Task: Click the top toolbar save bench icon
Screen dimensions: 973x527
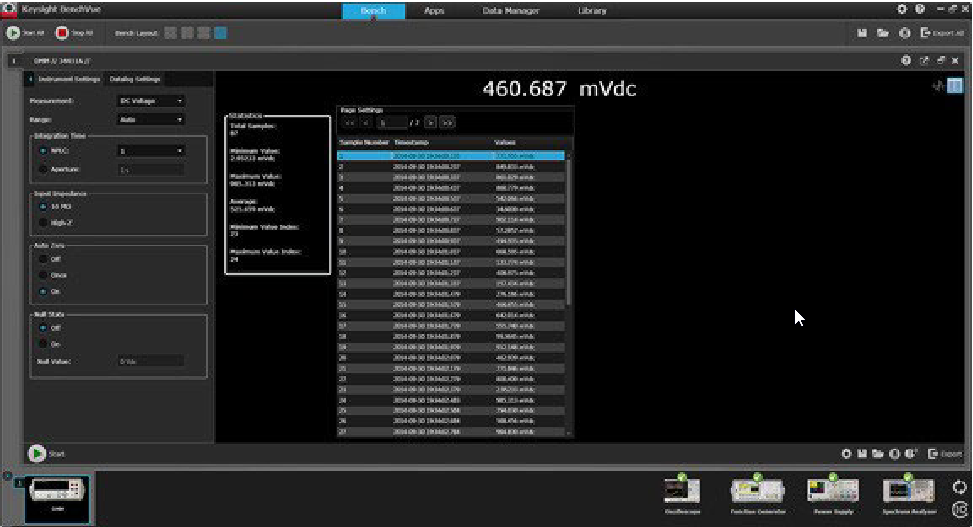Action: tap(862, 33)
